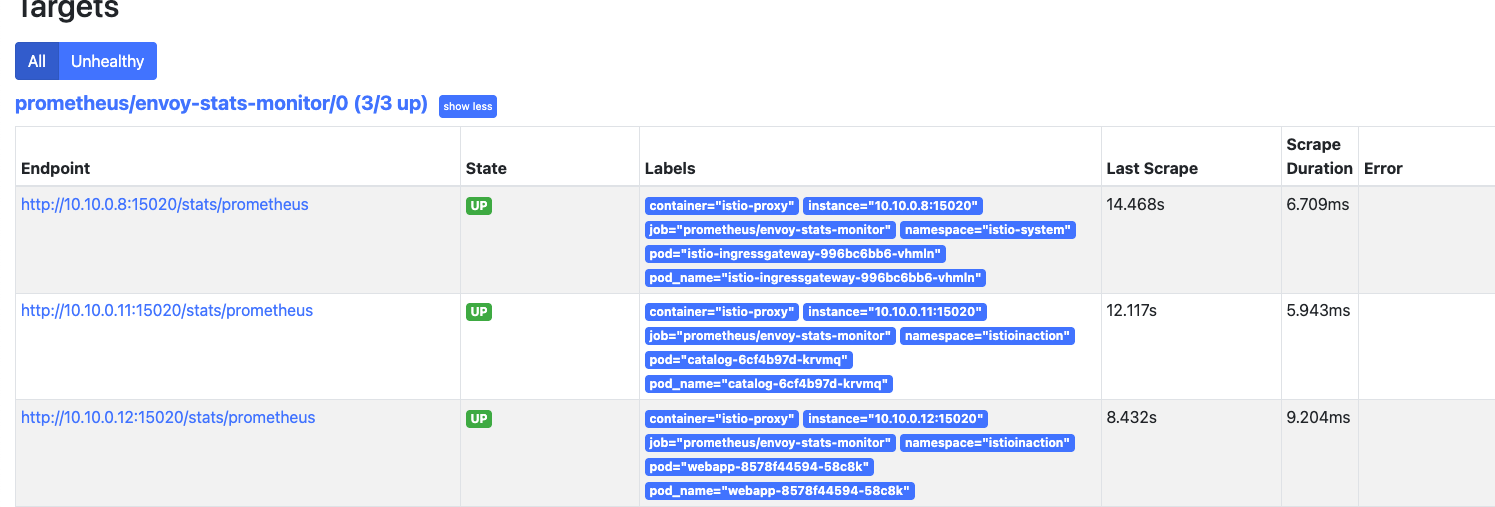Viewport: 1495px width, 507px height.
Task: Click last scrape value 12.117s
Action: [1132, 311]
